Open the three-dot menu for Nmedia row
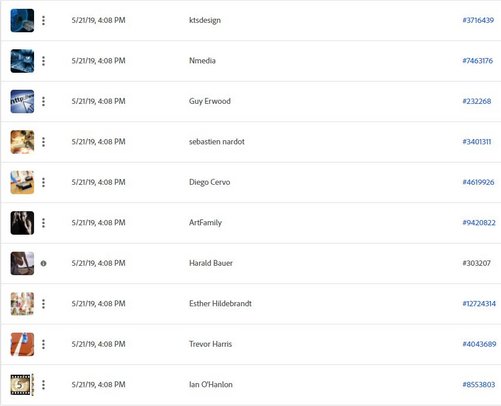 click(x=43, y=61)
